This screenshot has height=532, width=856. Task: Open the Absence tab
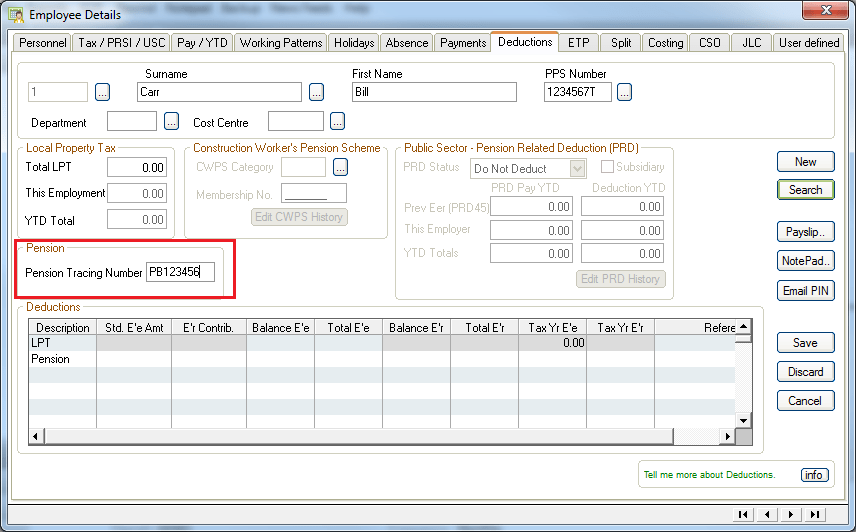[407, 43]
